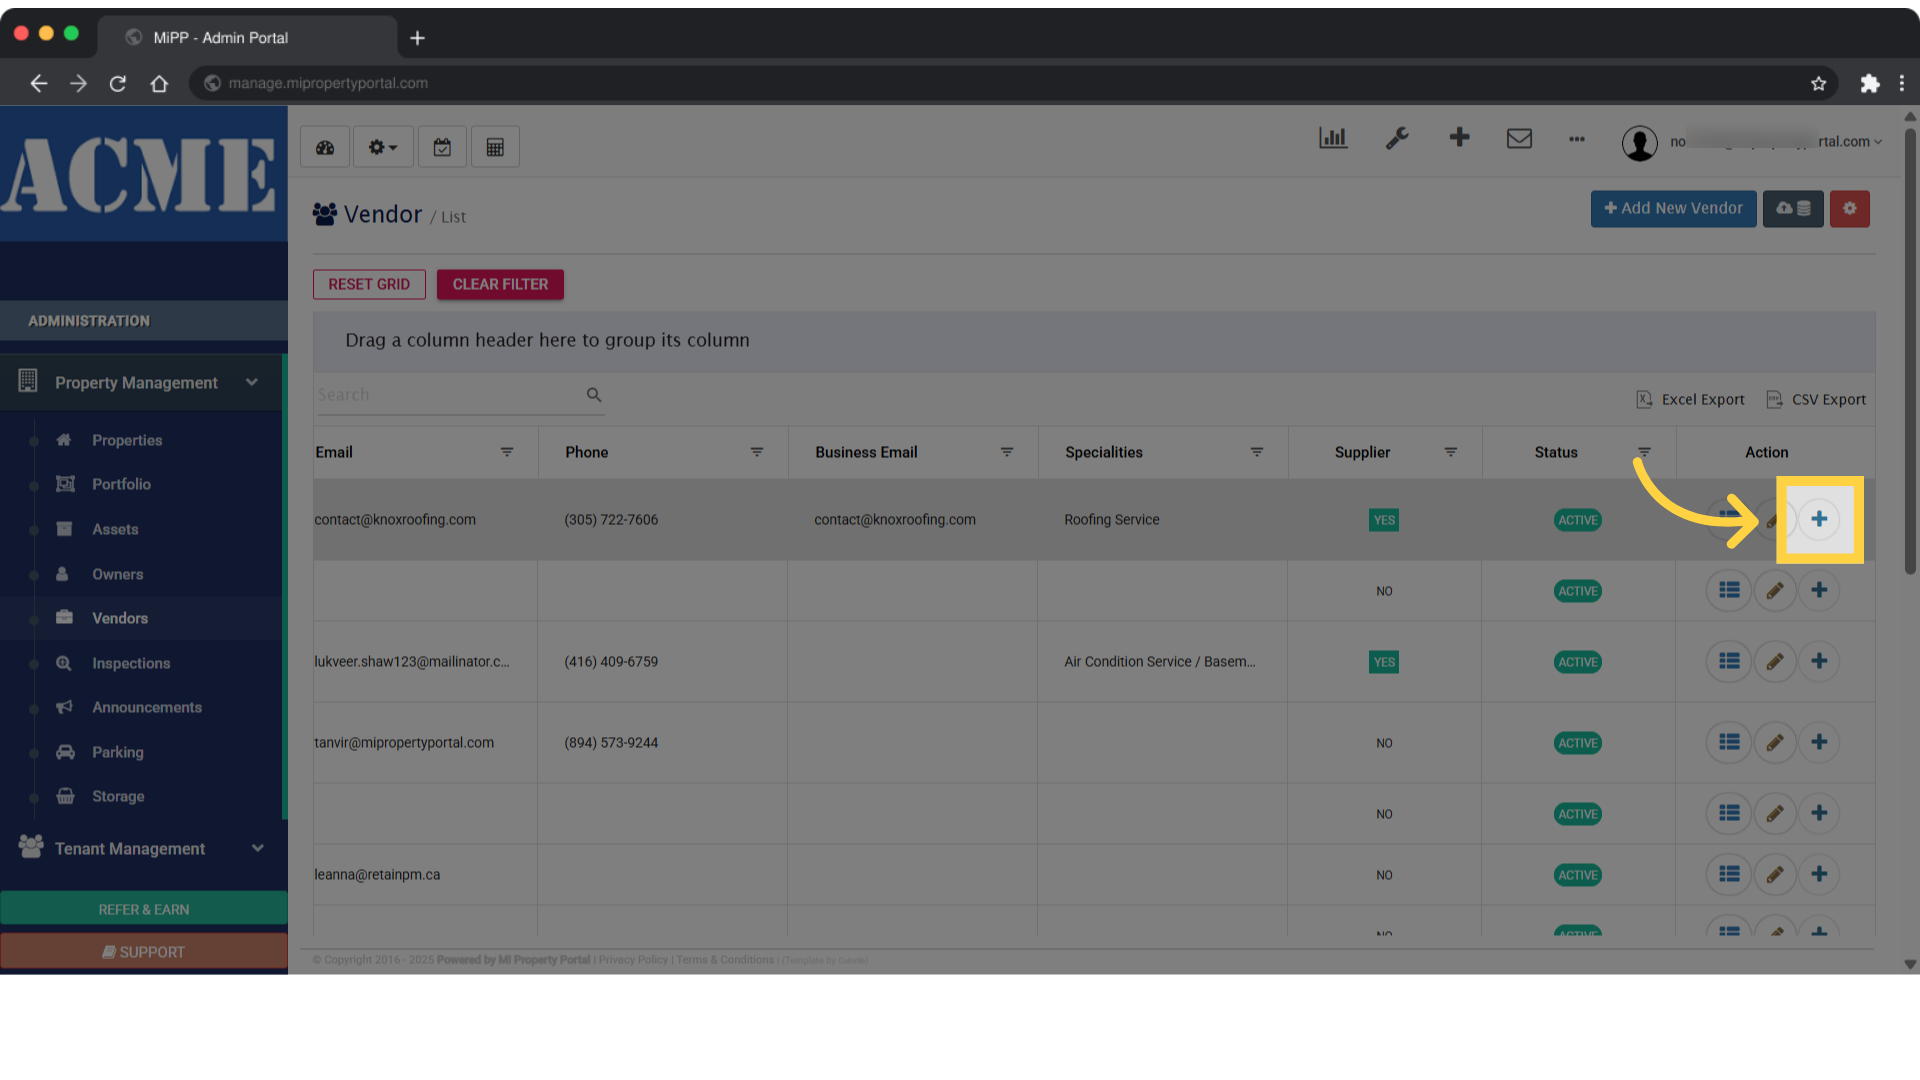This screenshot has width=1920, height=1080.
Task: Click list icon in lukveer.shaw123 vendor row
Action: click(x=1729, y=661)
